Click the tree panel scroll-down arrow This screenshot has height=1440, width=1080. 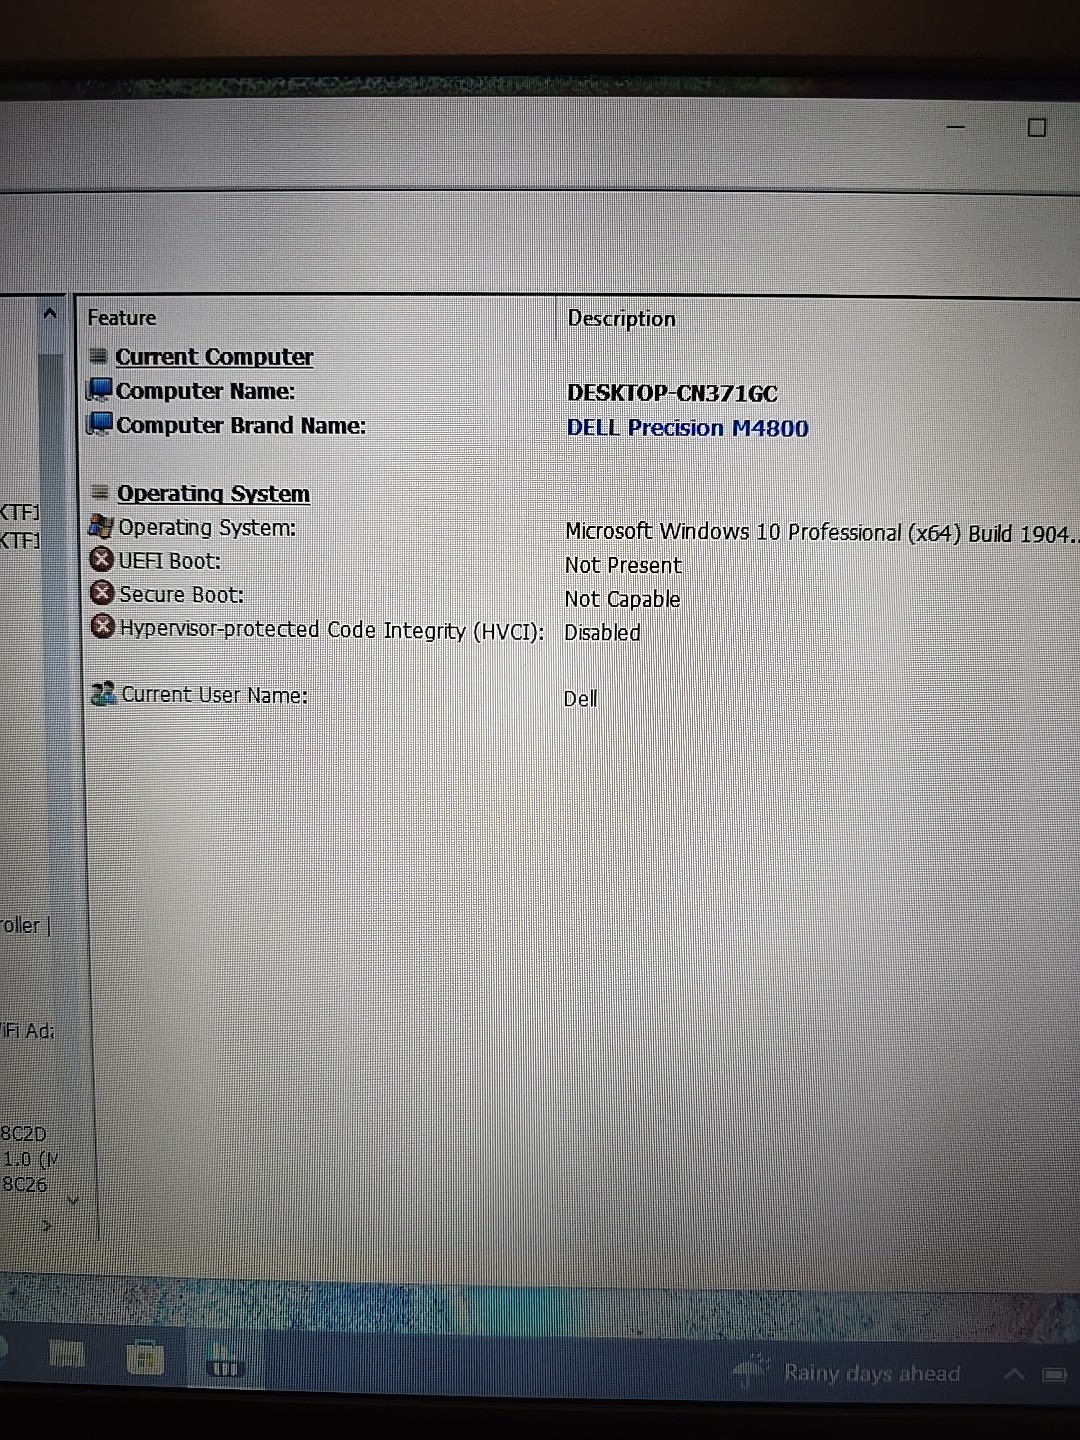coord(72,1200)
